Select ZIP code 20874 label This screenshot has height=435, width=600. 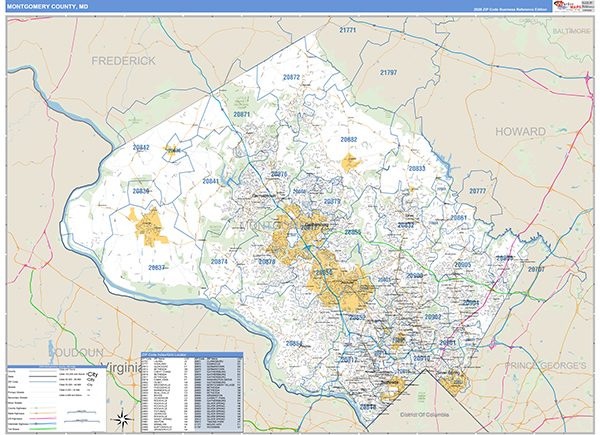tap(219, 262)
